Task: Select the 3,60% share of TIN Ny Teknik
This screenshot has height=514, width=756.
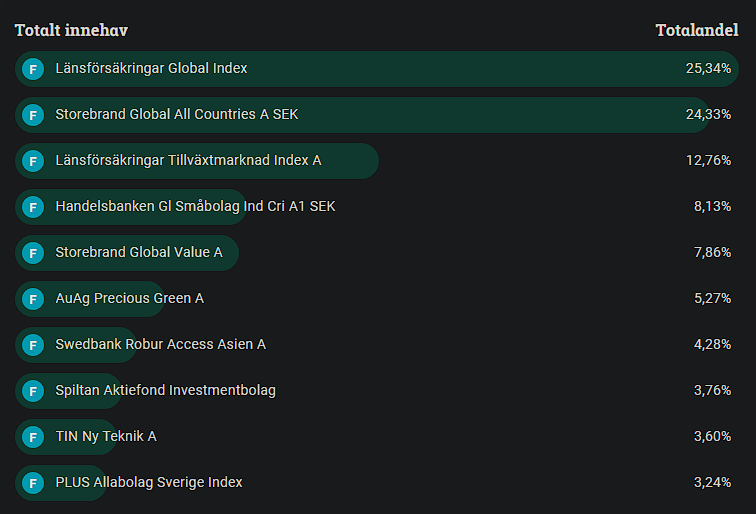Action: coord(712,436)
